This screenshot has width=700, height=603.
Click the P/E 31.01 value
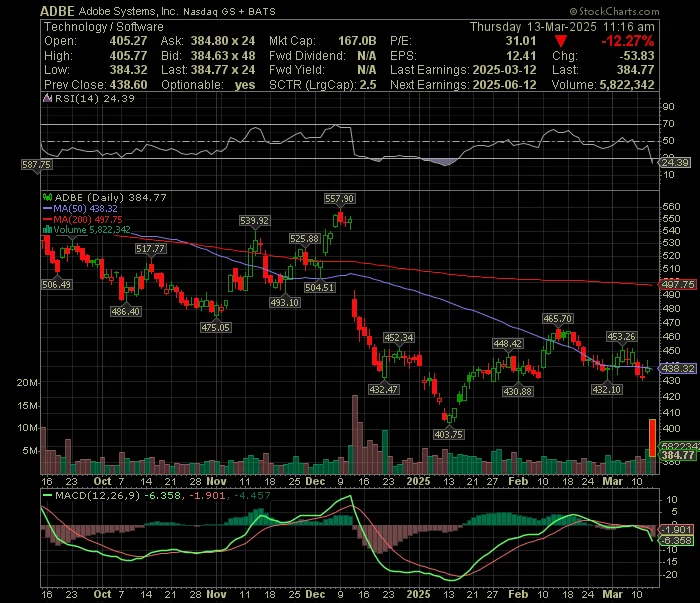coord(521,41)
